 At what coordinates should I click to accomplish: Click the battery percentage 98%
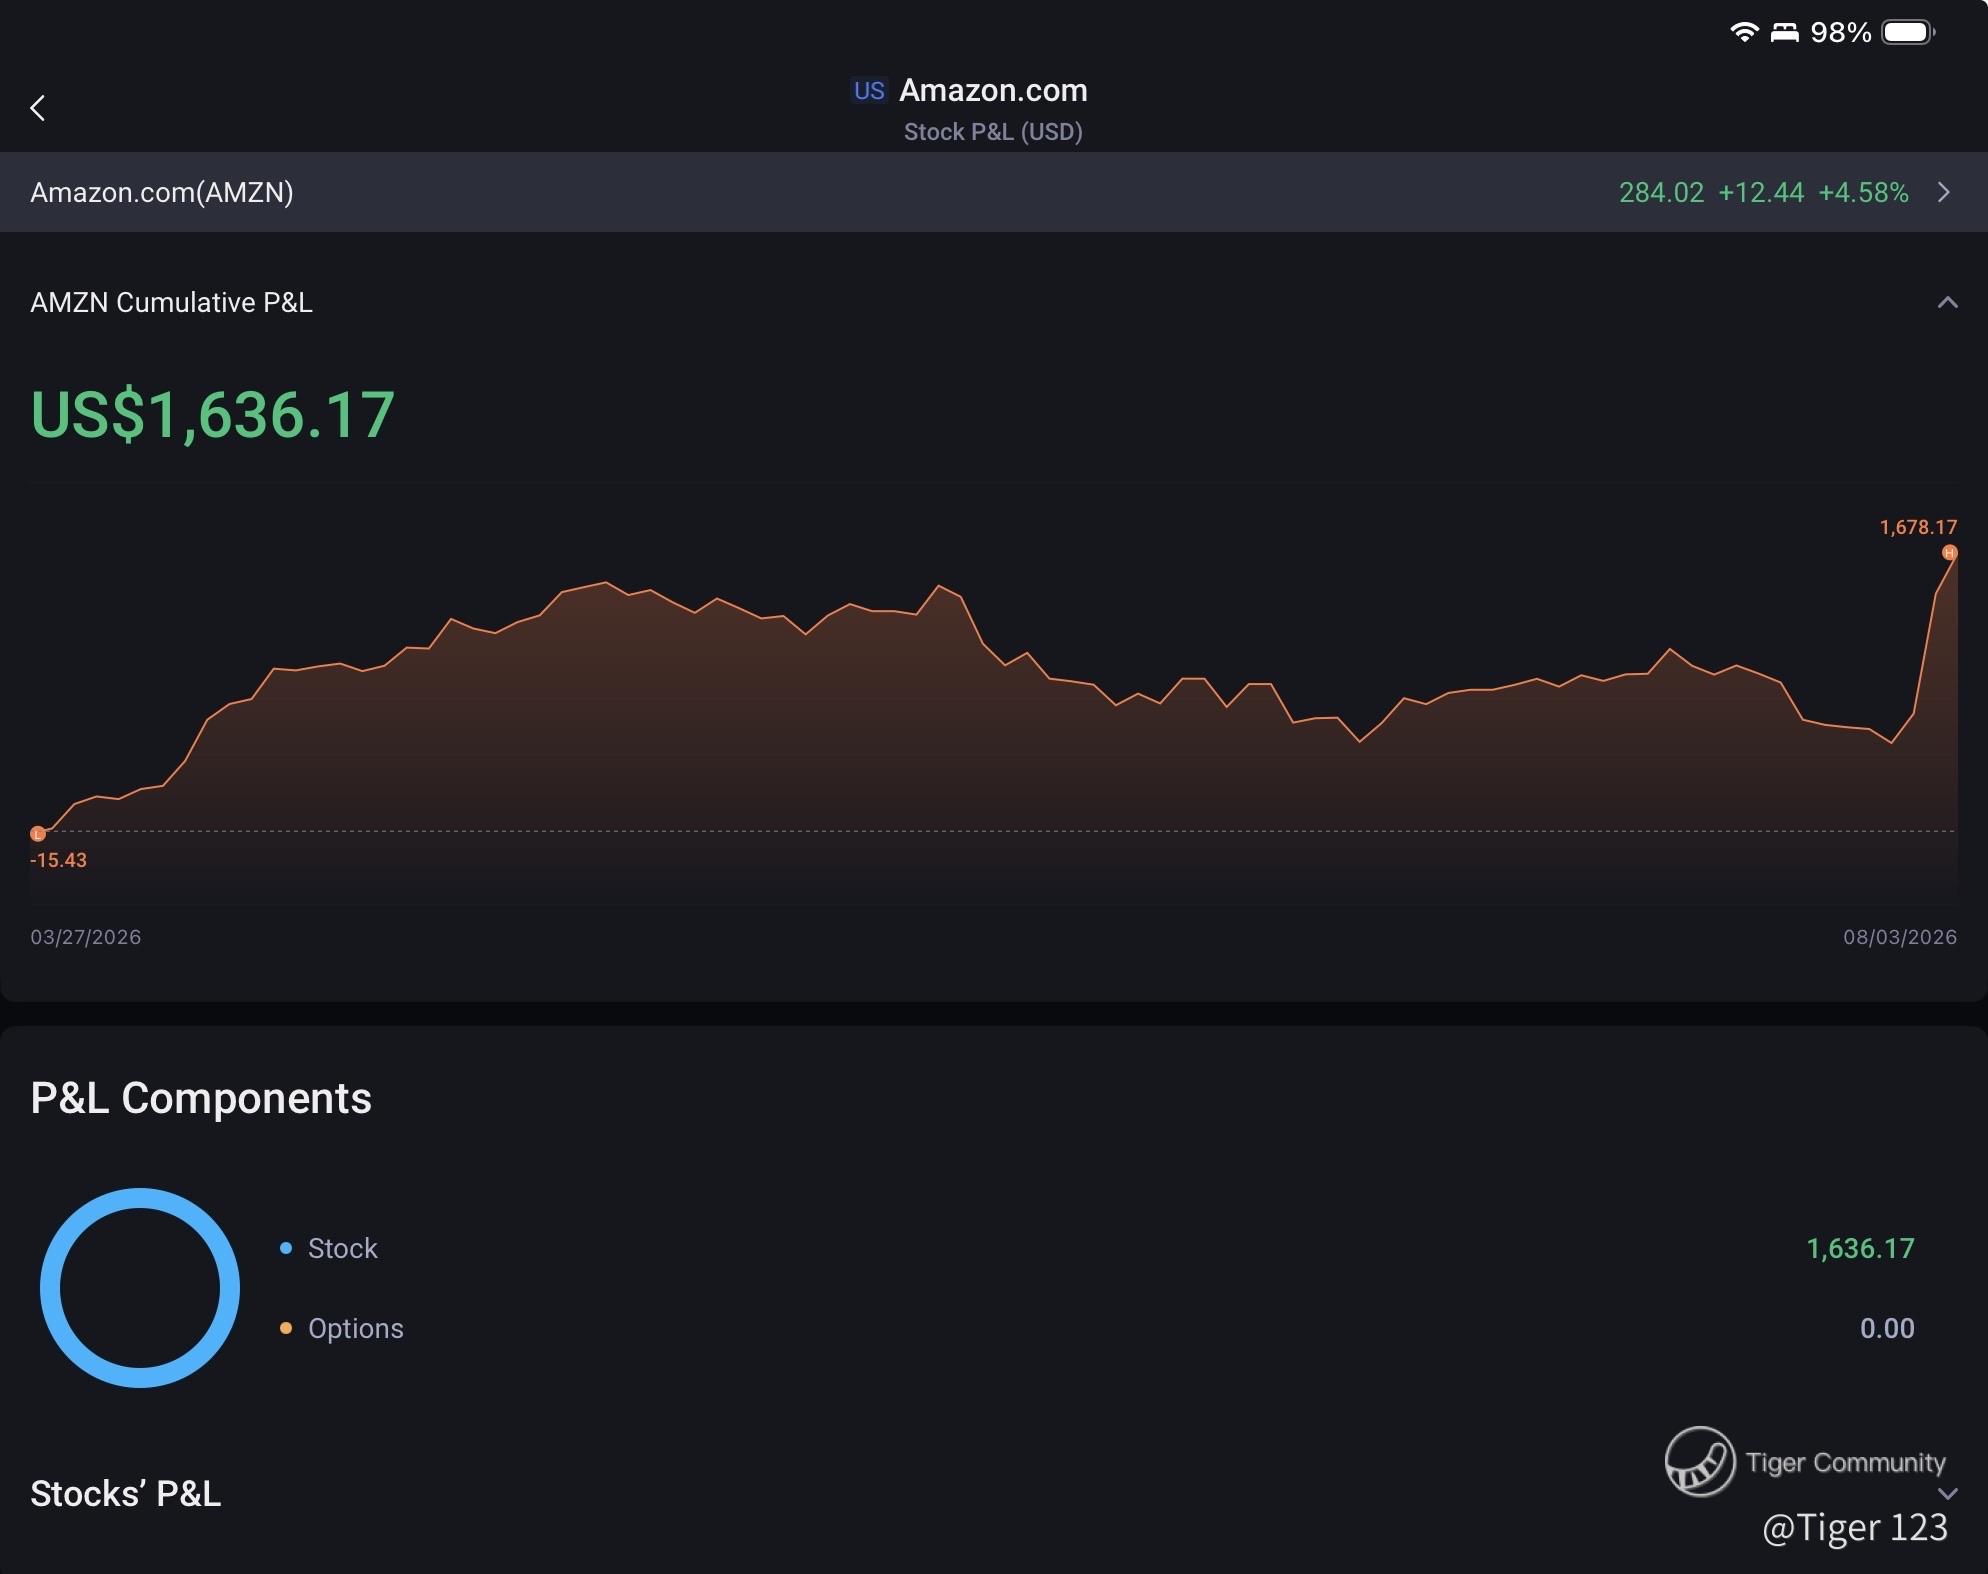1841,32
